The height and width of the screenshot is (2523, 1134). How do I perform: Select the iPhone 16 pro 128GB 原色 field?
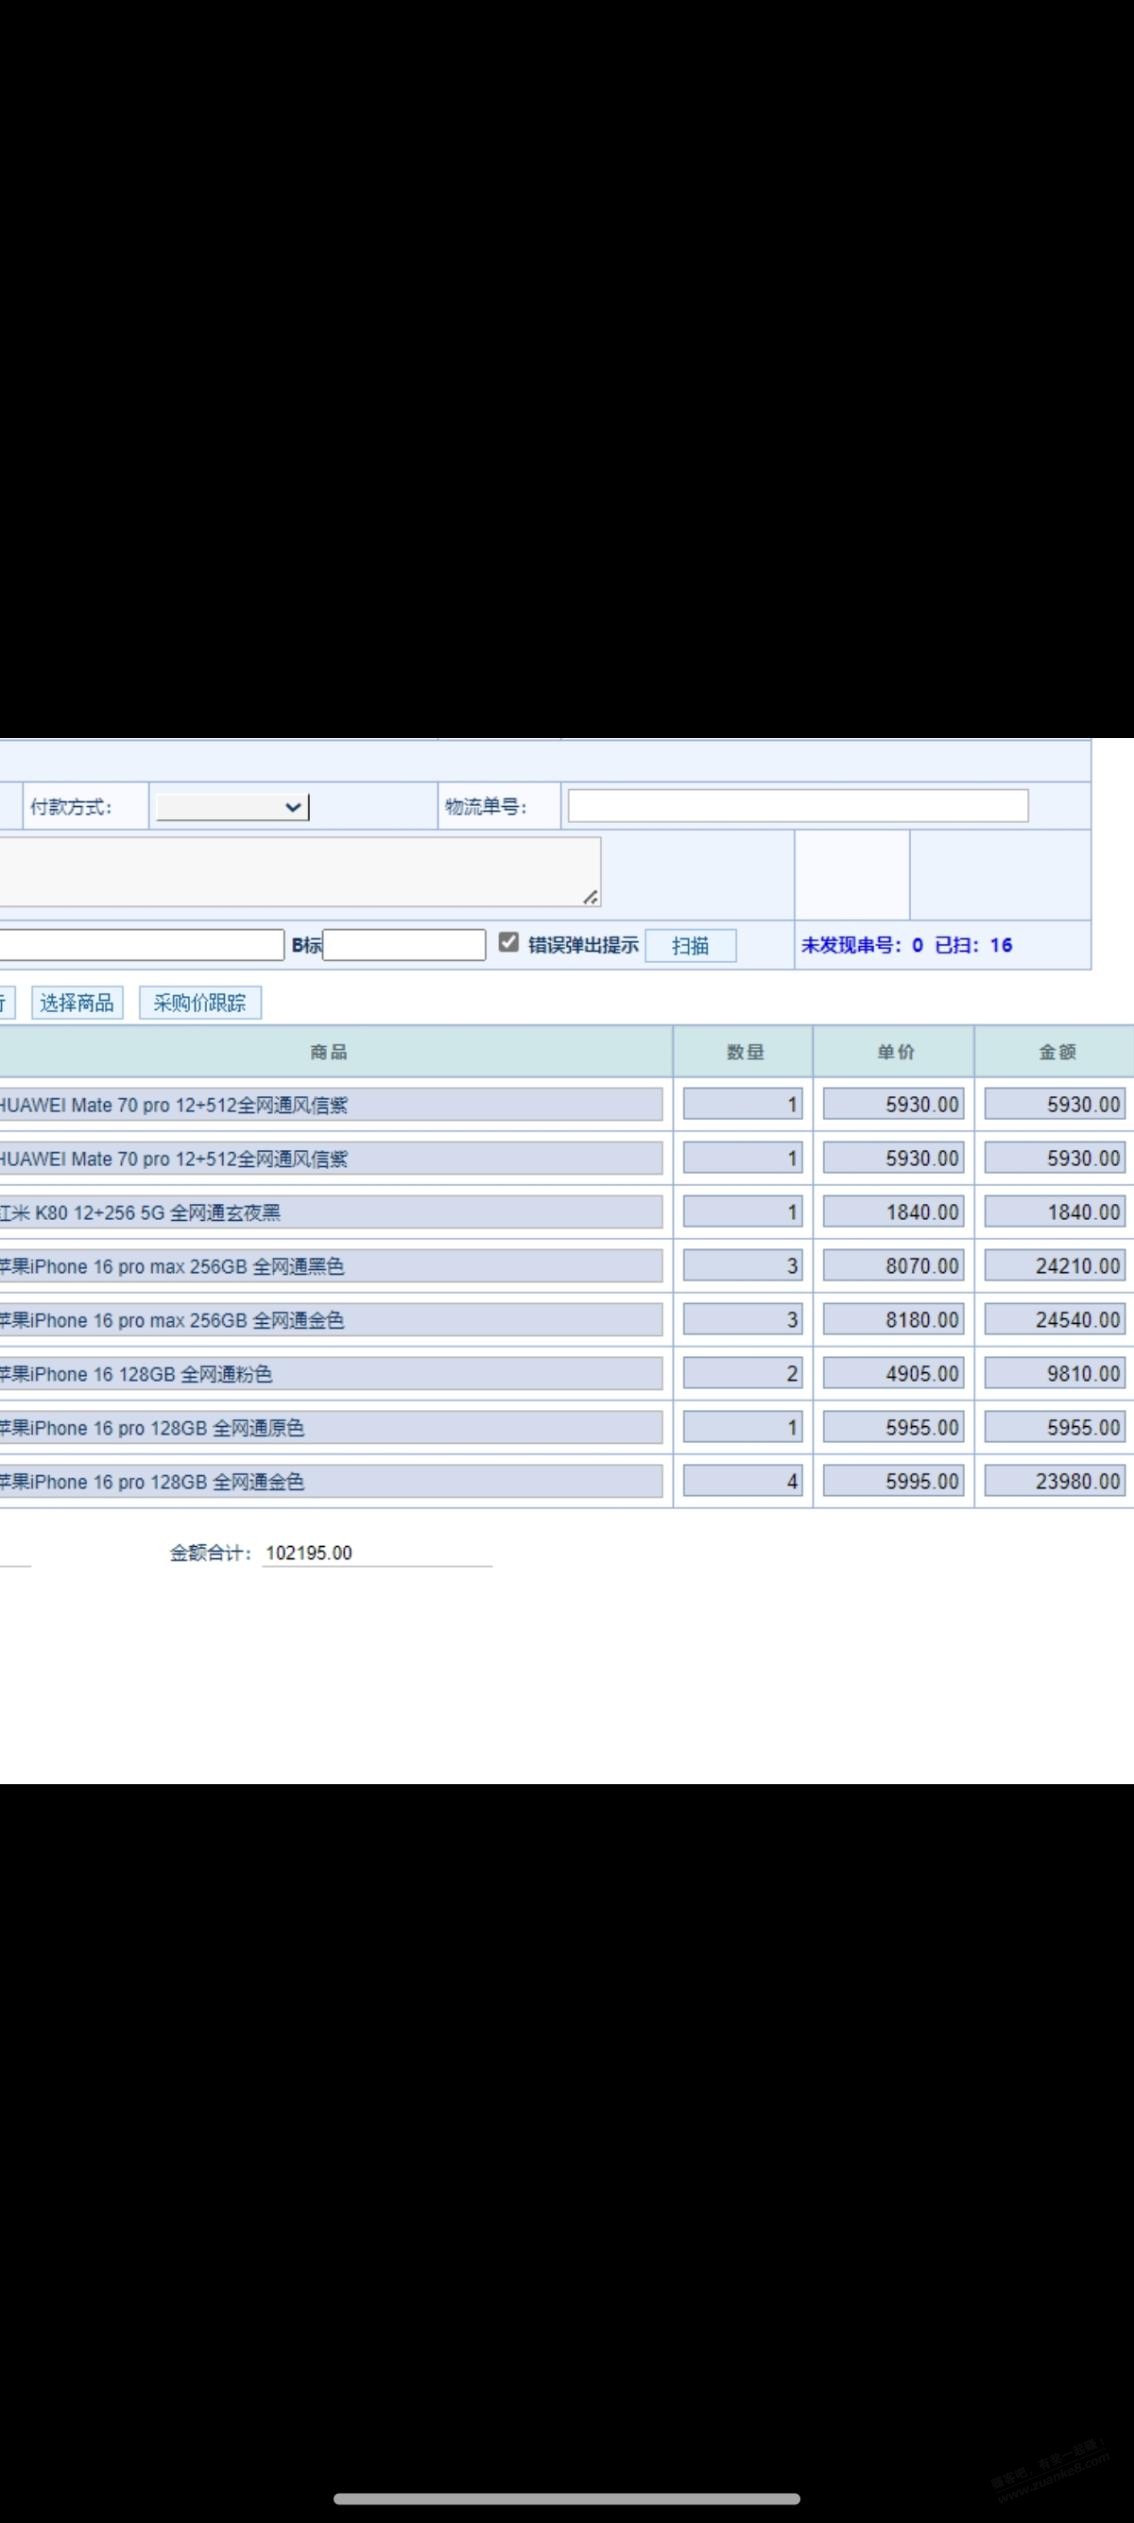(331, 1429)
